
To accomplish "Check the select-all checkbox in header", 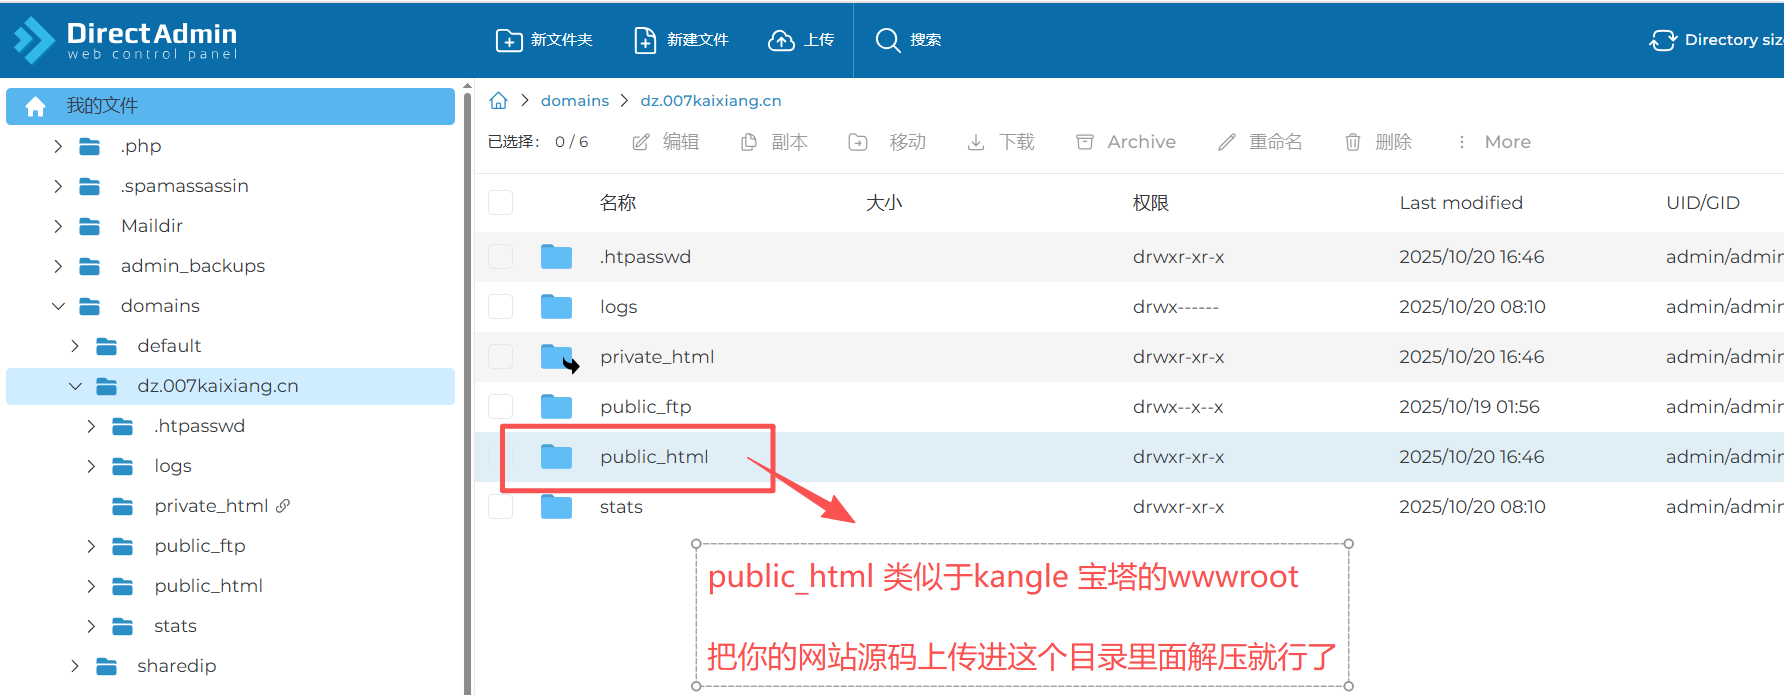I will point(500,203).
